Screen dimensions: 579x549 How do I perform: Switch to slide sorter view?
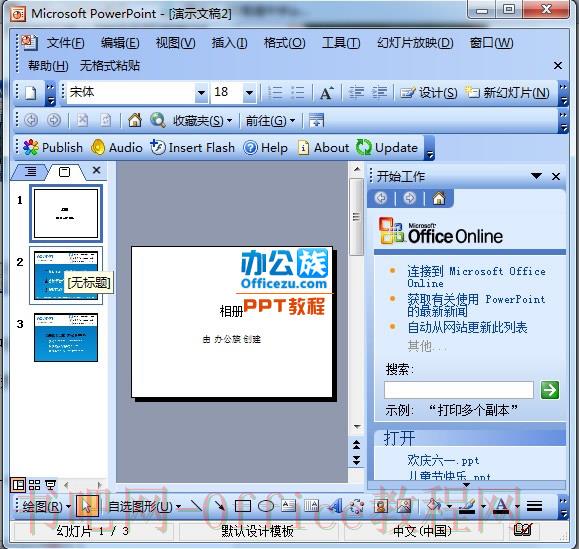pyautogui.click(x=34, y=485)
